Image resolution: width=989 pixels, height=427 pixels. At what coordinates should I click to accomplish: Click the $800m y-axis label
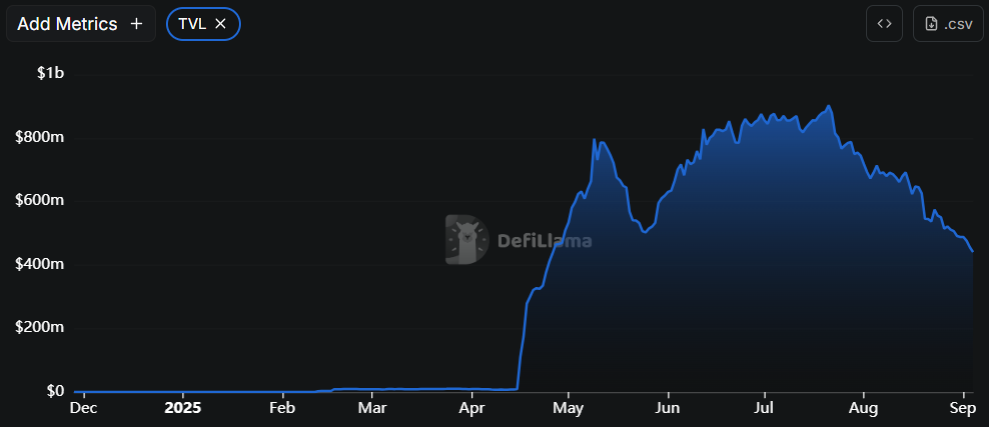coord(39,137)
